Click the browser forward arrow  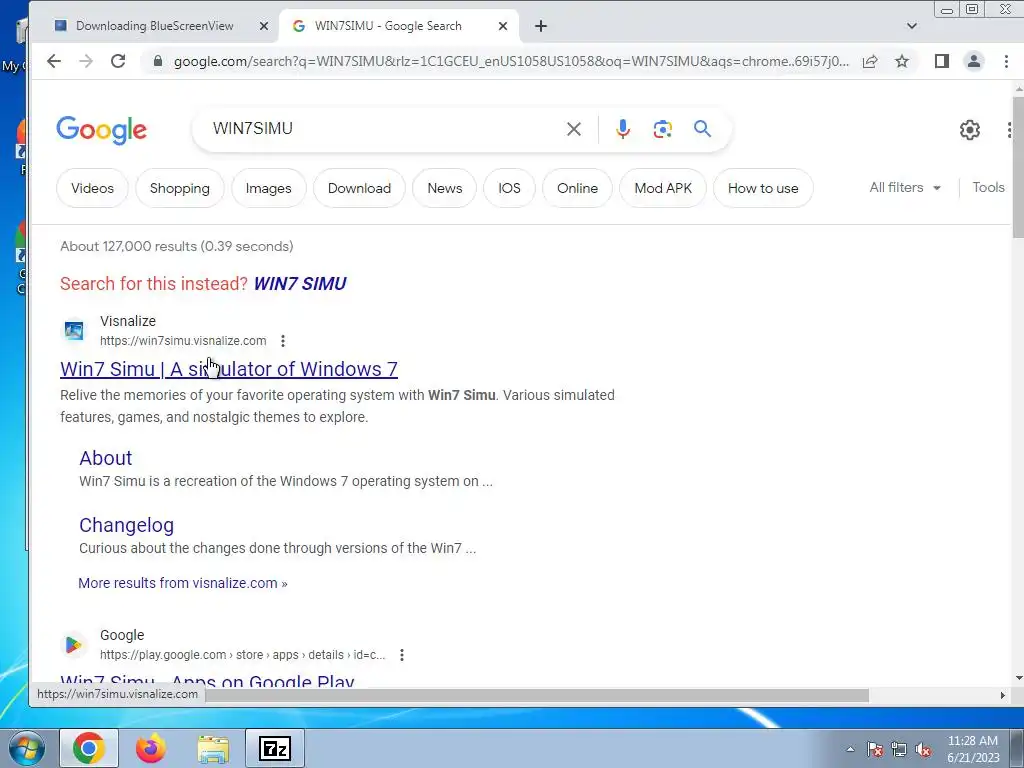pos(86,61)
